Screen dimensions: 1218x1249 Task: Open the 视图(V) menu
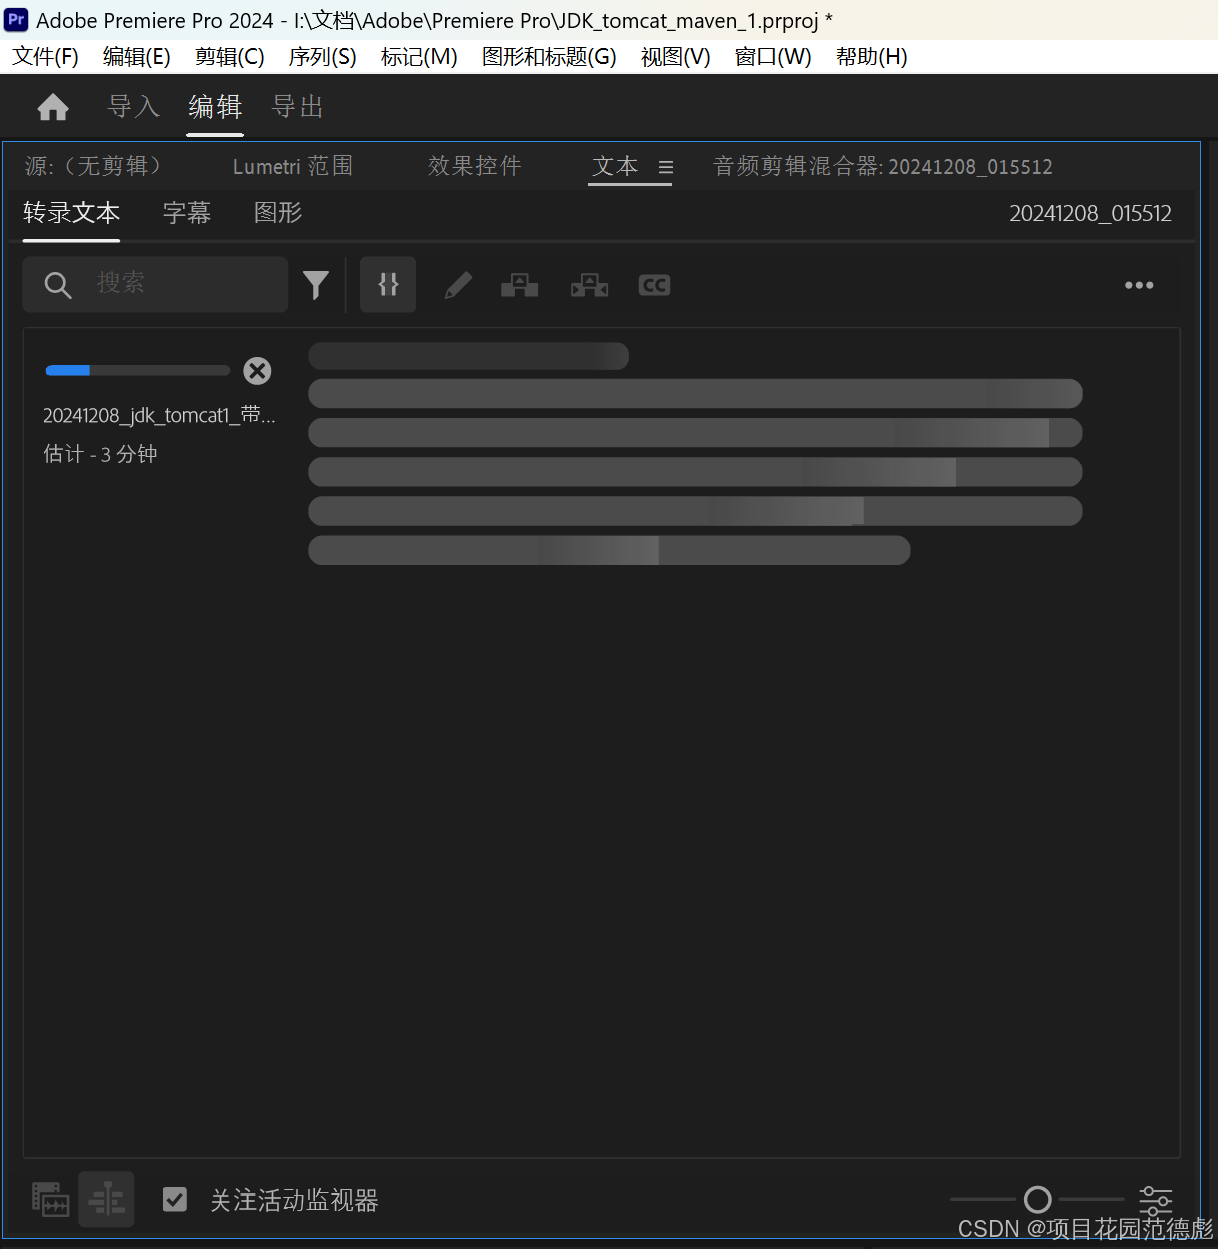pos(676,57)
